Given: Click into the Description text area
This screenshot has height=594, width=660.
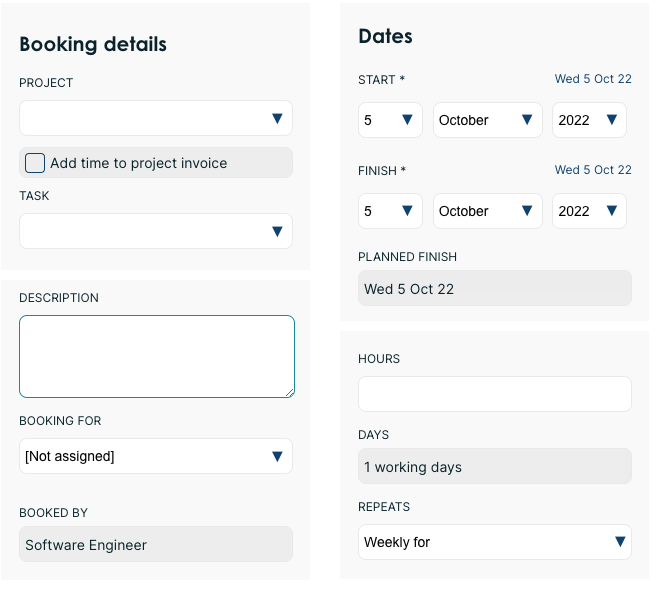Looking at the screenshot, I should [x=156, y=356].
